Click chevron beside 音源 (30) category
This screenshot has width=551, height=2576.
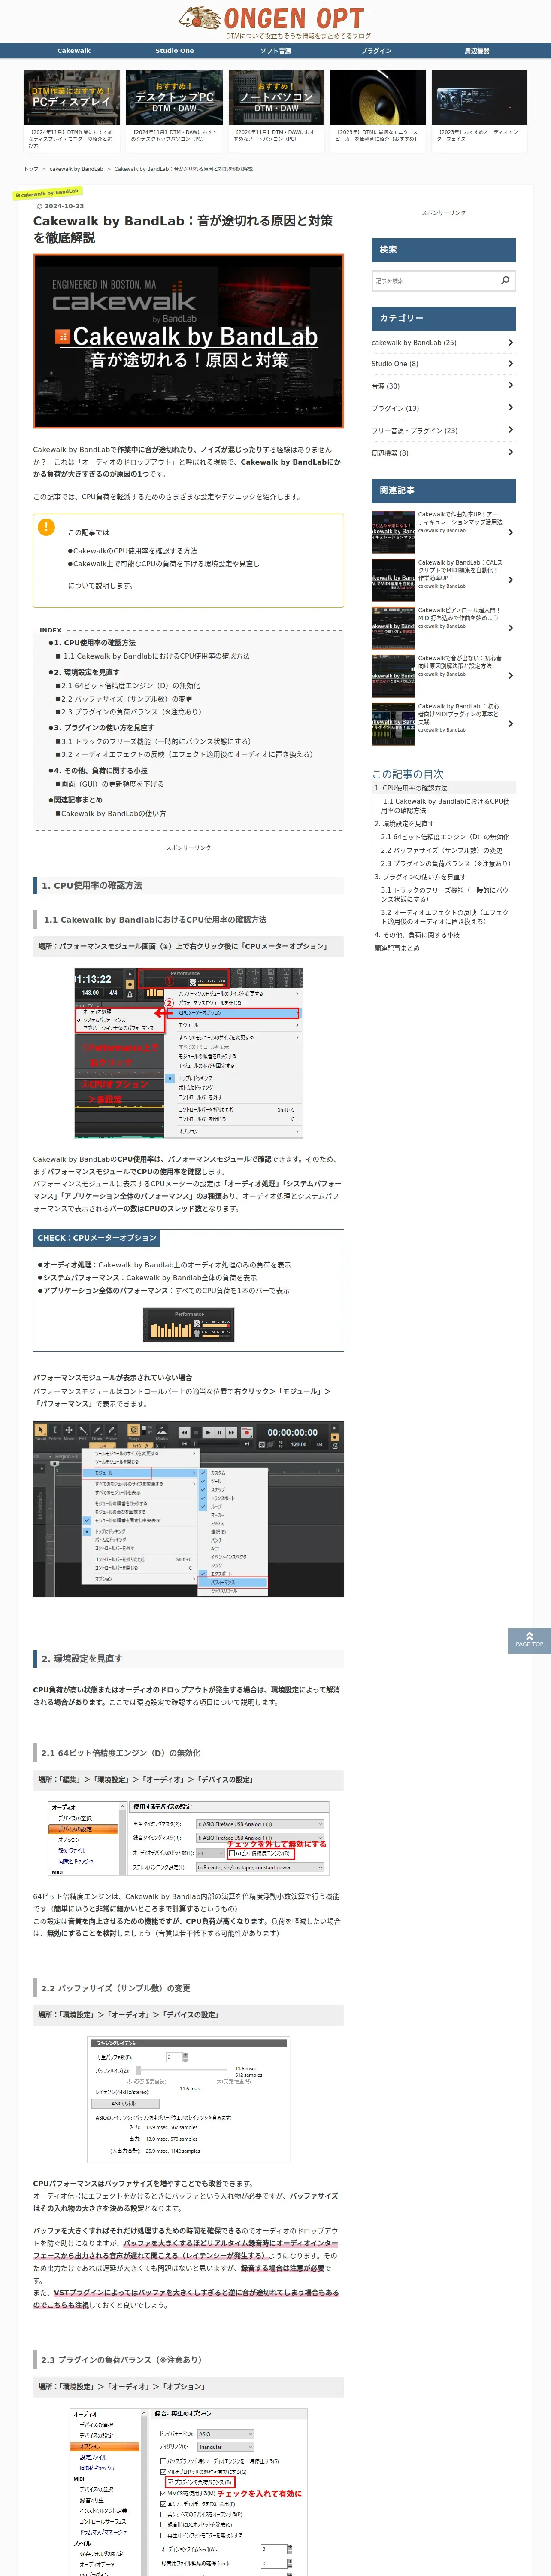[510, 385]
